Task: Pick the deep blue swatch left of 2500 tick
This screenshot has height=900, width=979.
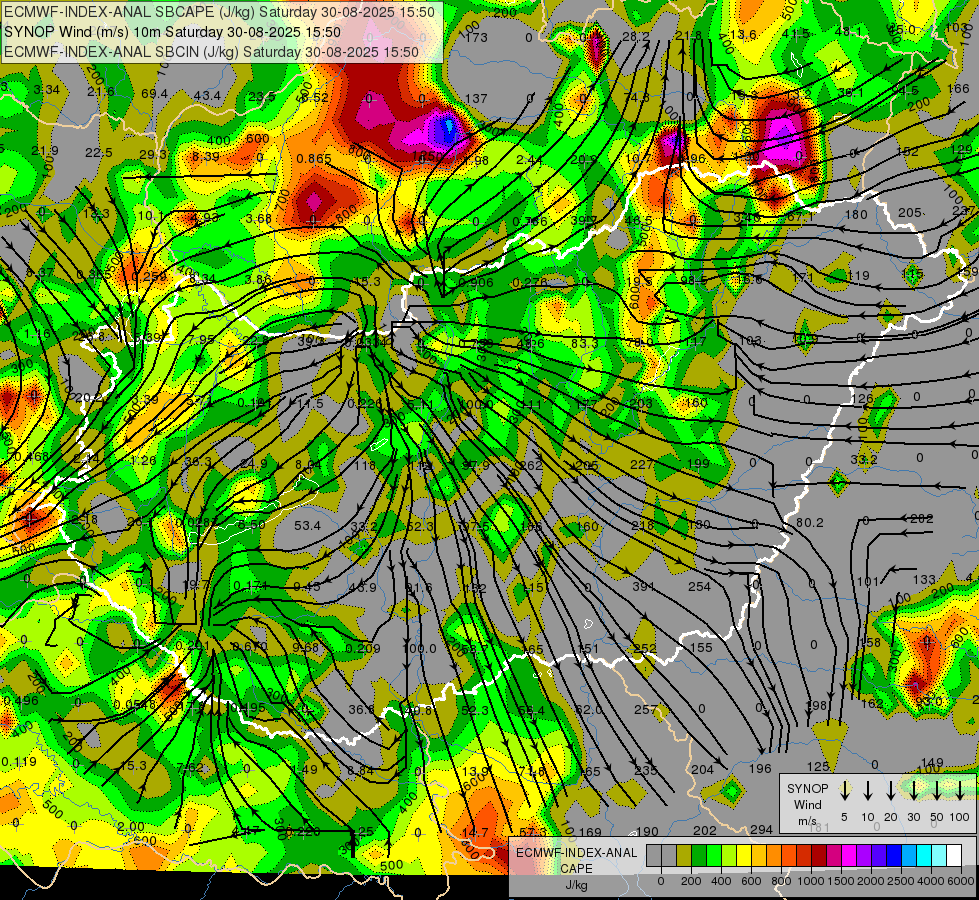Action: (x=894, y=855)
